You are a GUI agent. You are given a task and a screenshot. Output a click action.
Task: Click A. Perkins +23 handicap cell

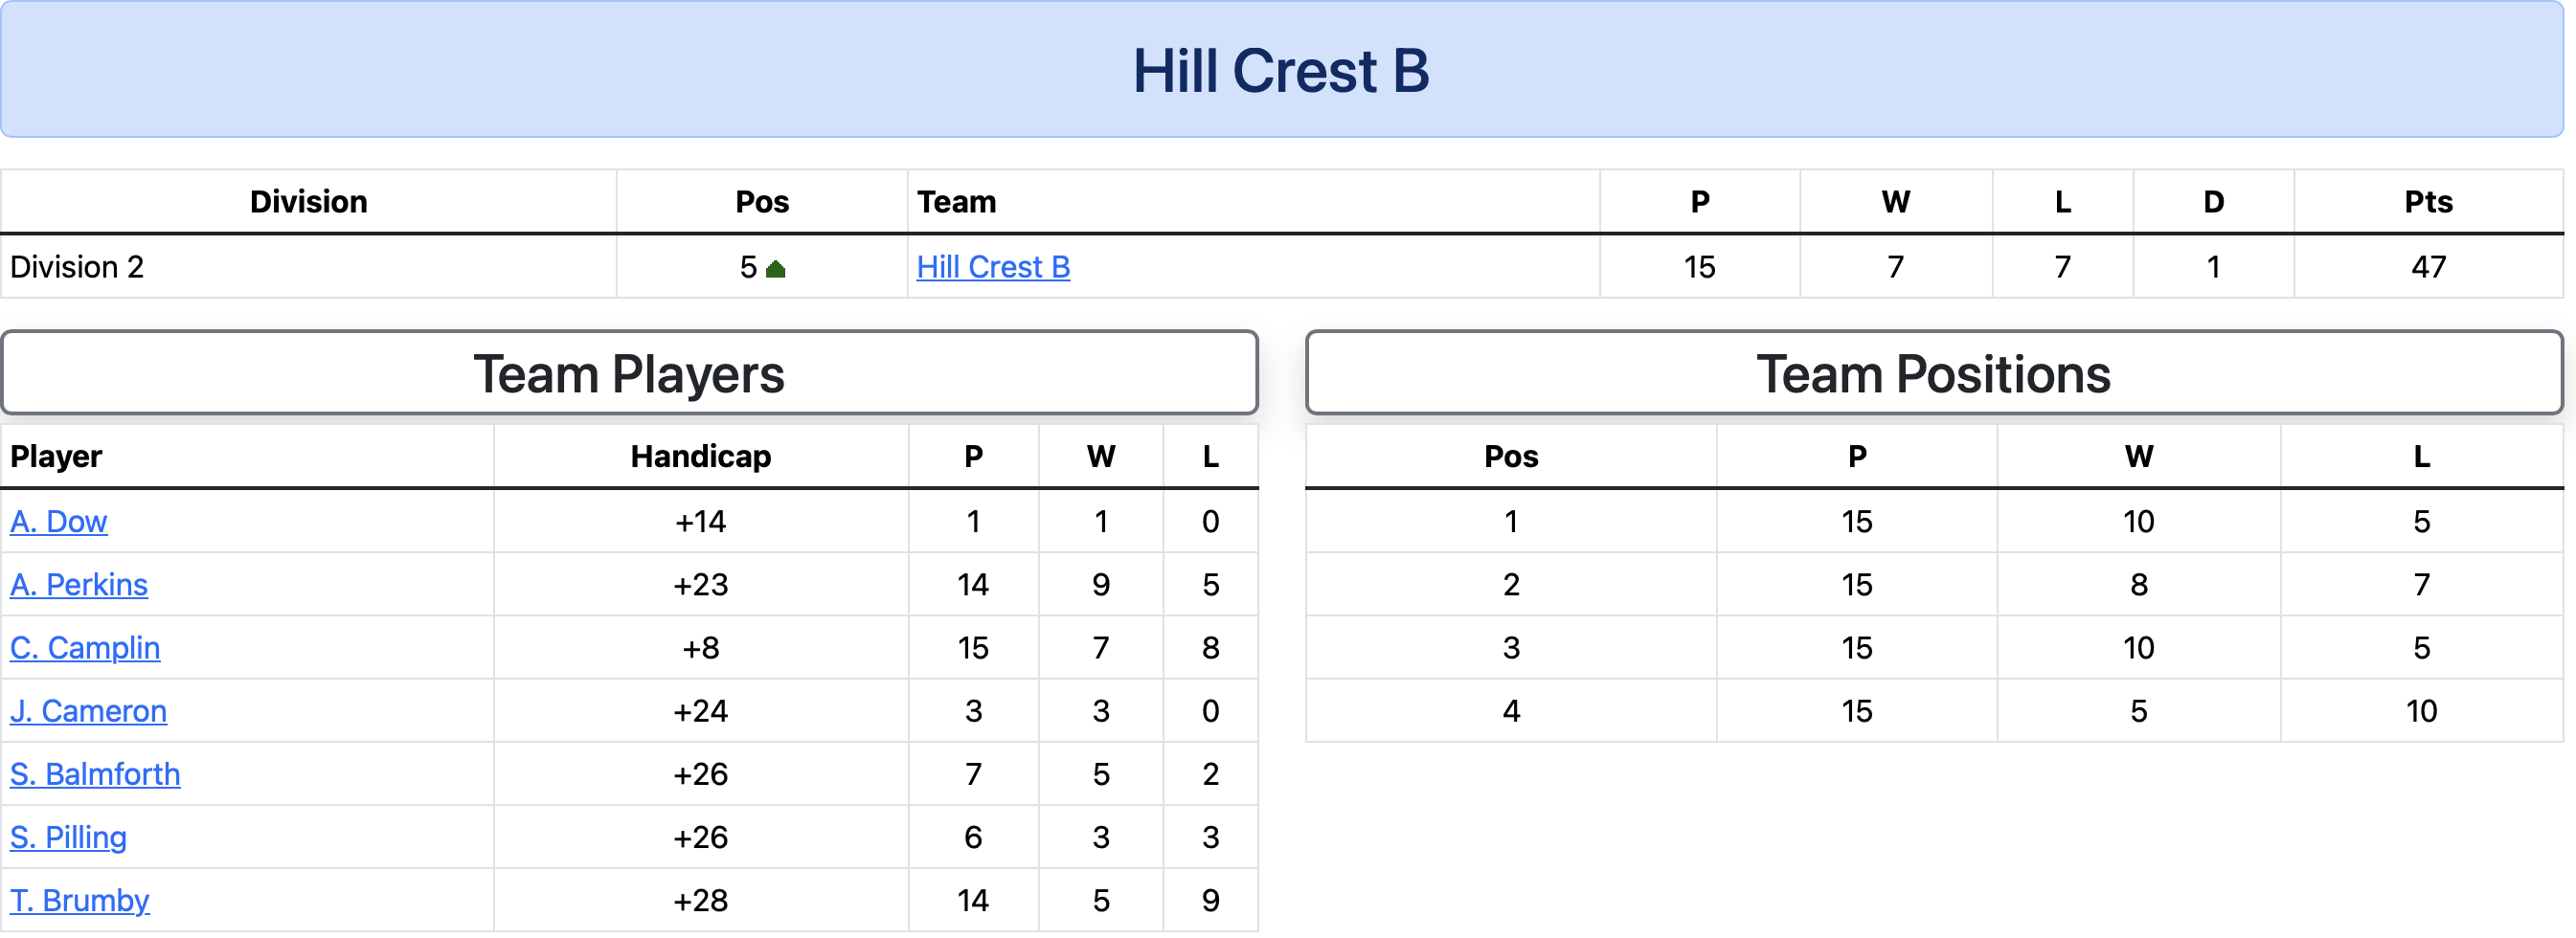pyautogui.click(x=700, y=584)
